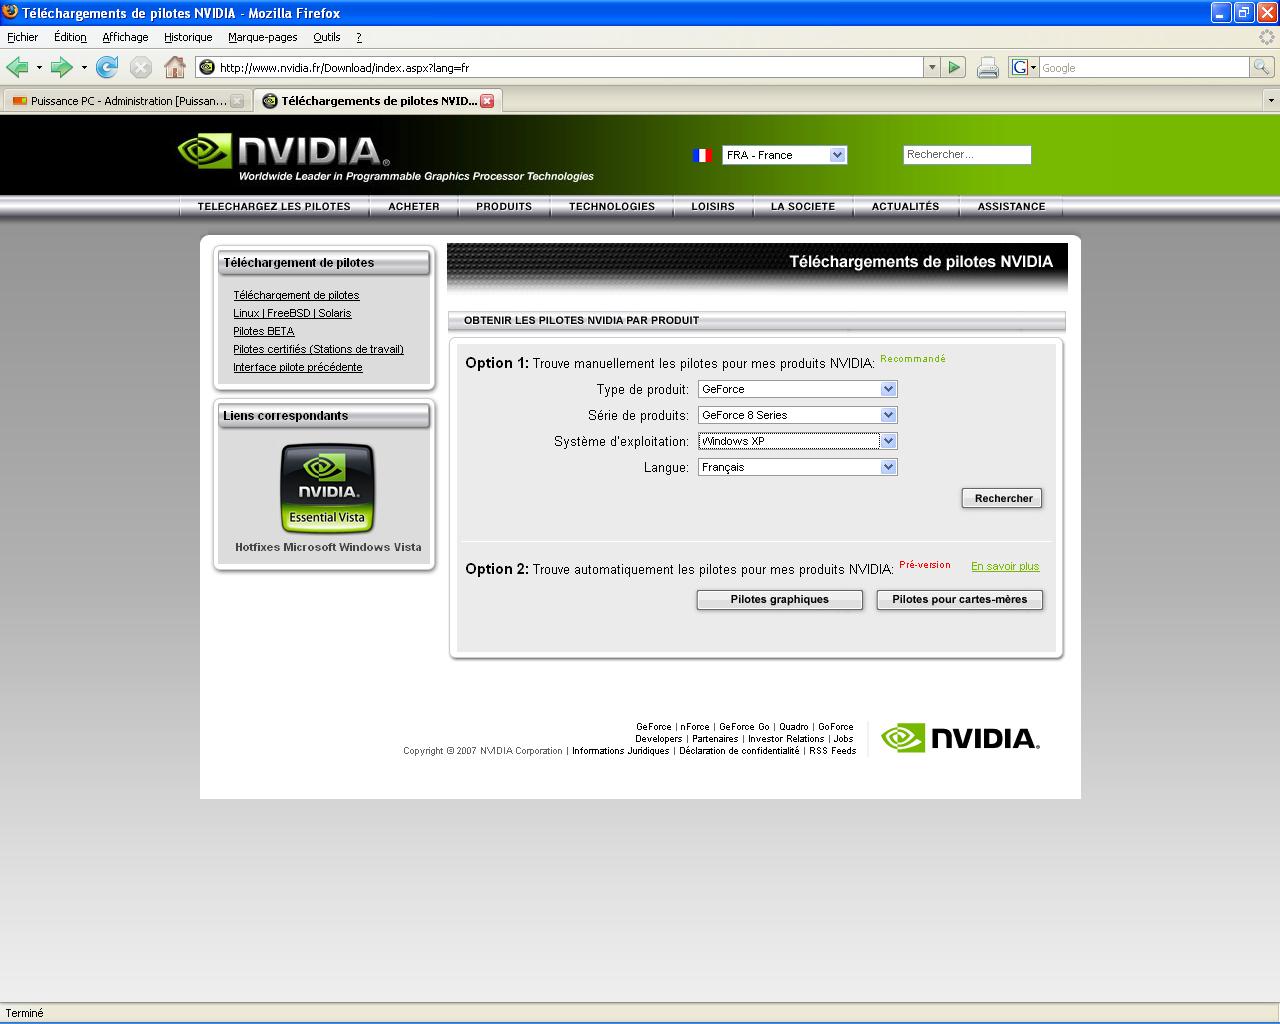Click the Firefox activity throbber icon
The height and width of the screenshot is (1024, 1280).
click(1267, 37)
